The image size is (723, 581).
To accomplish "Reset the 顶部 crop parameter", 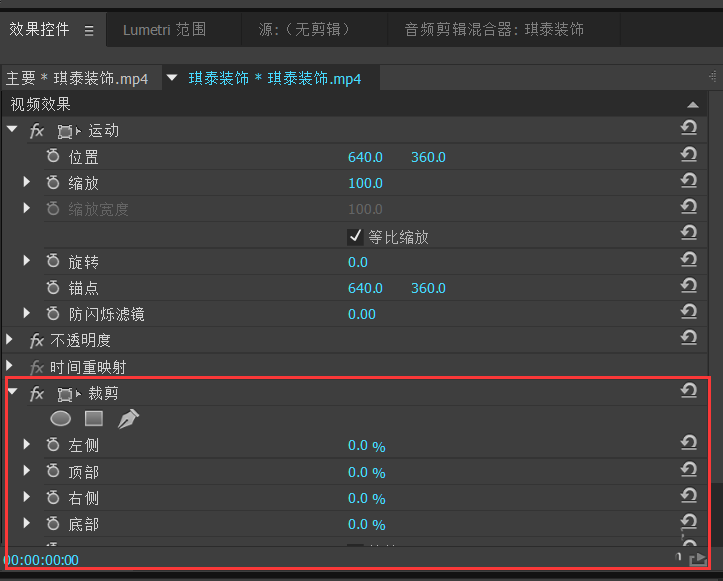I will coord(689,469).
